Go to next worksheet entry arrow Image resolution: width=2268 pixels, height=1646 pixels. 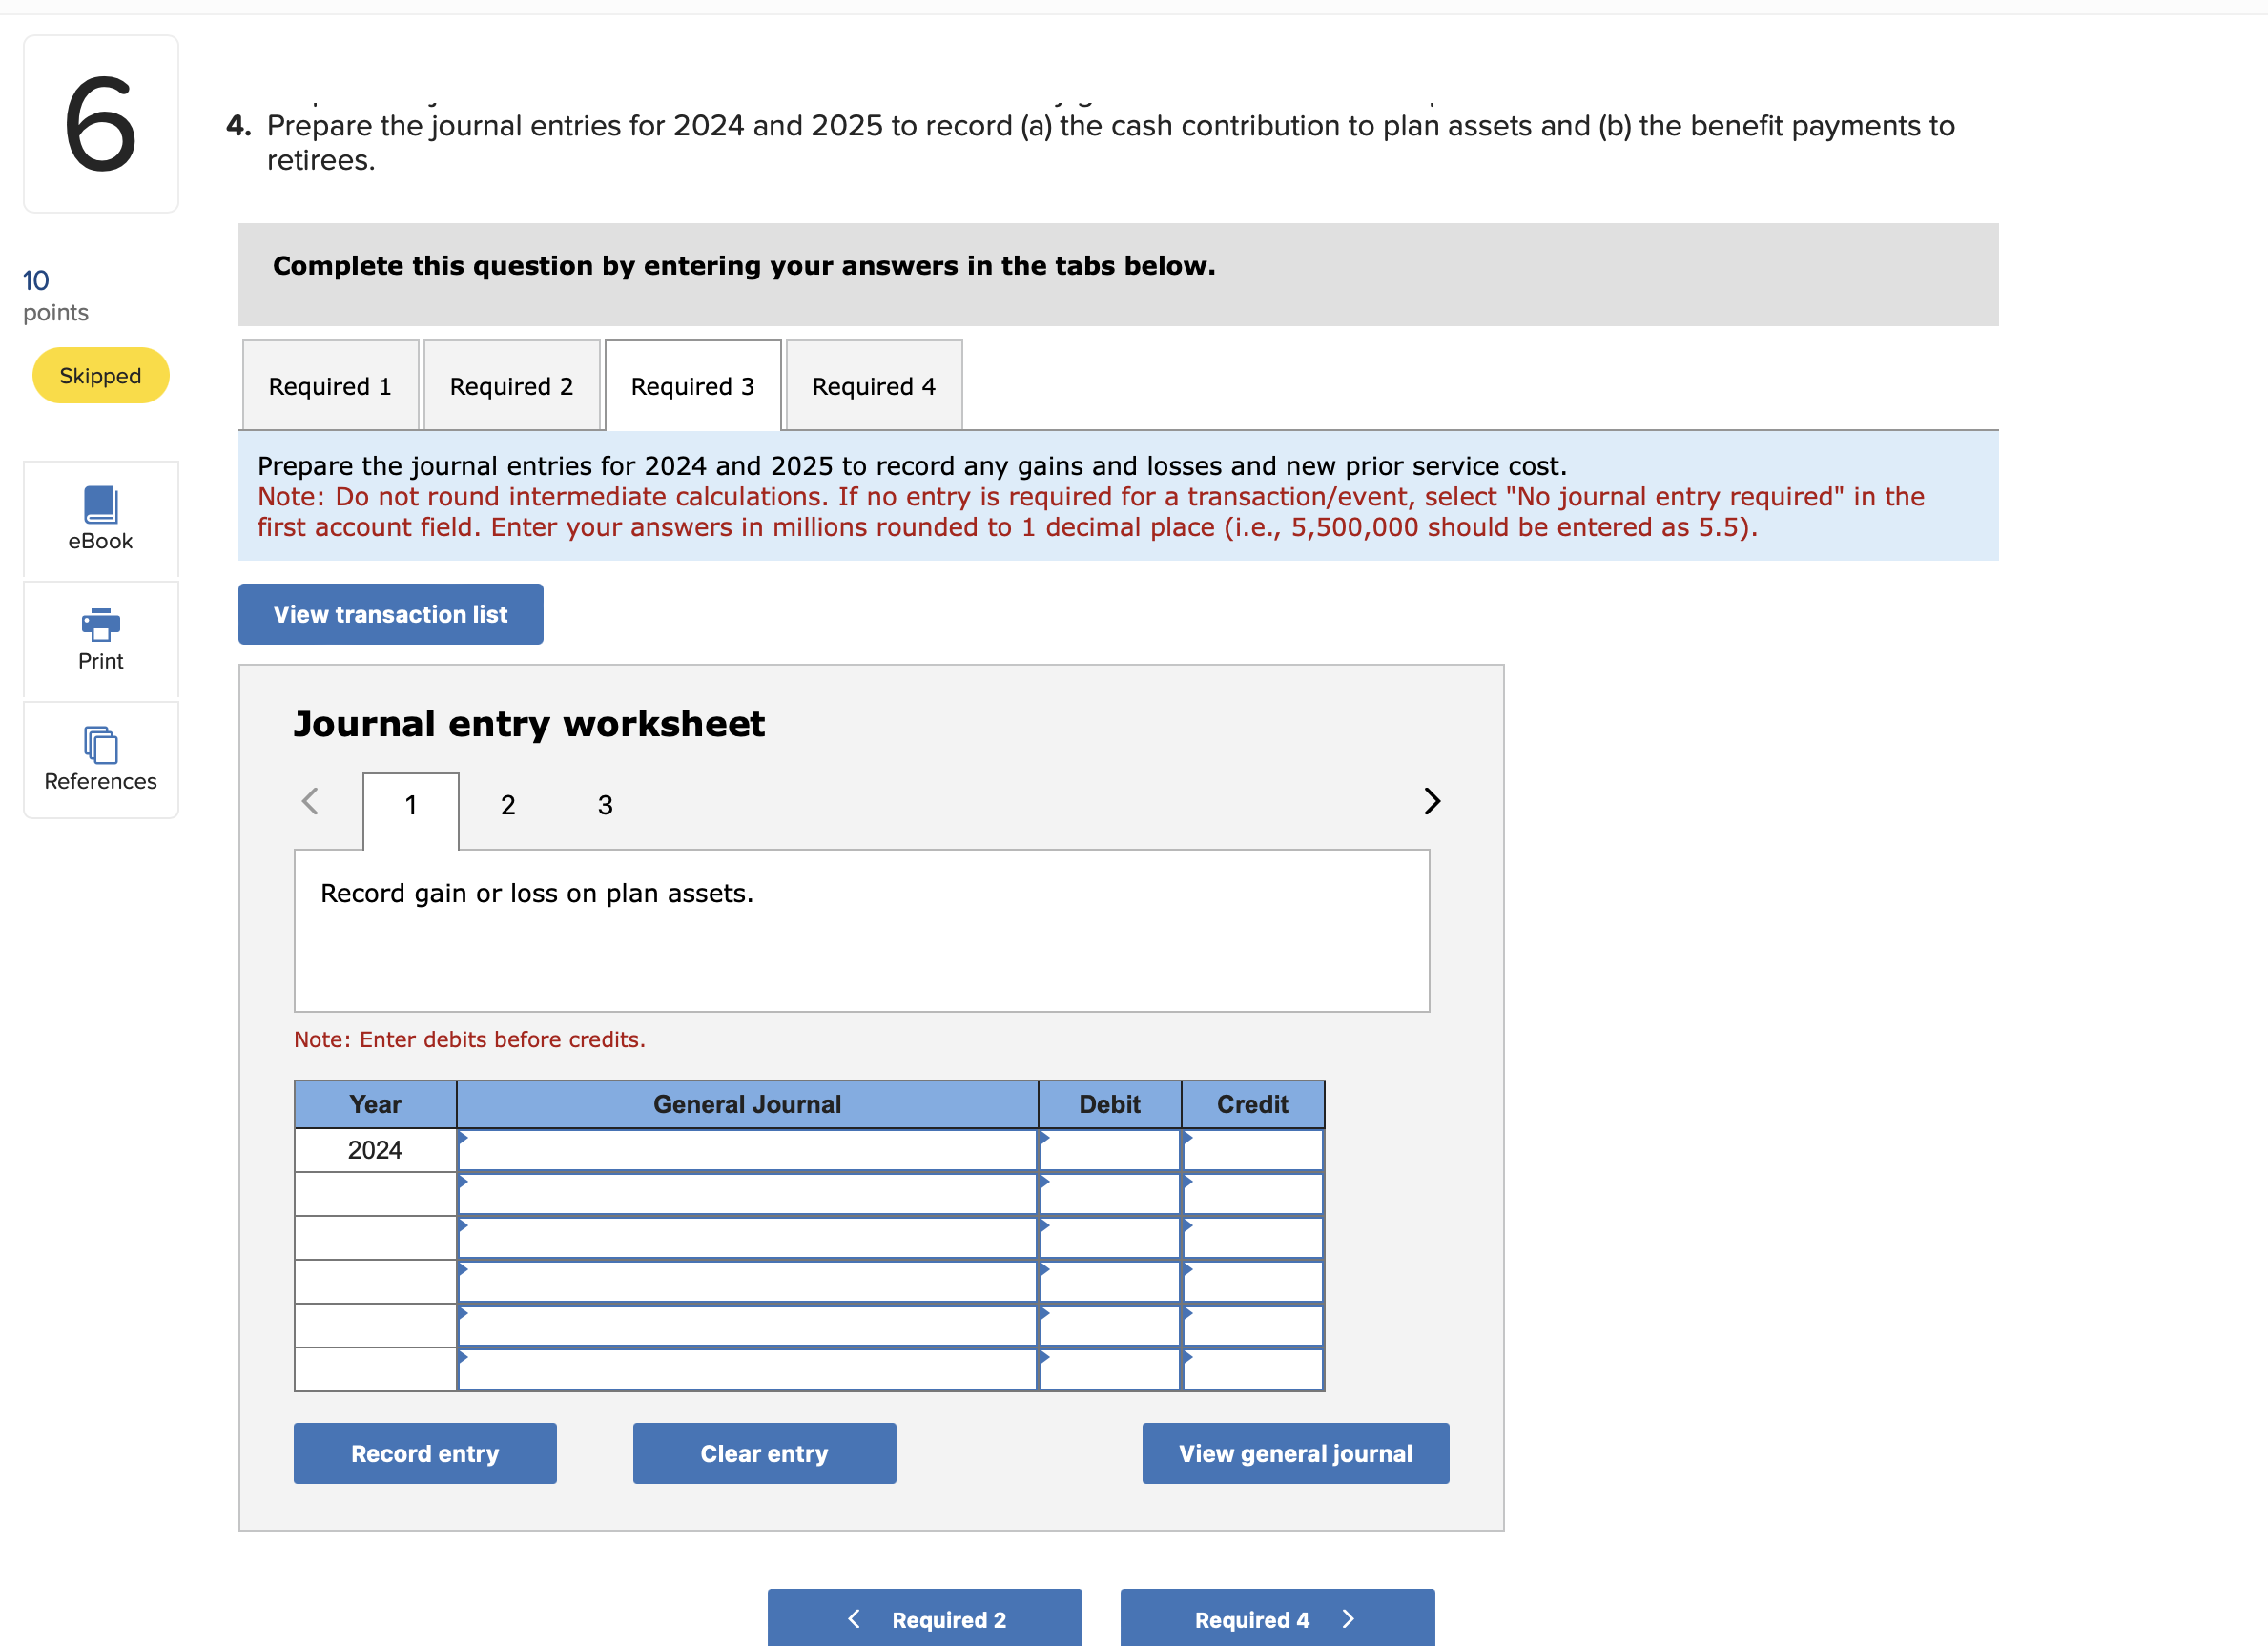tap(1431, 801)
